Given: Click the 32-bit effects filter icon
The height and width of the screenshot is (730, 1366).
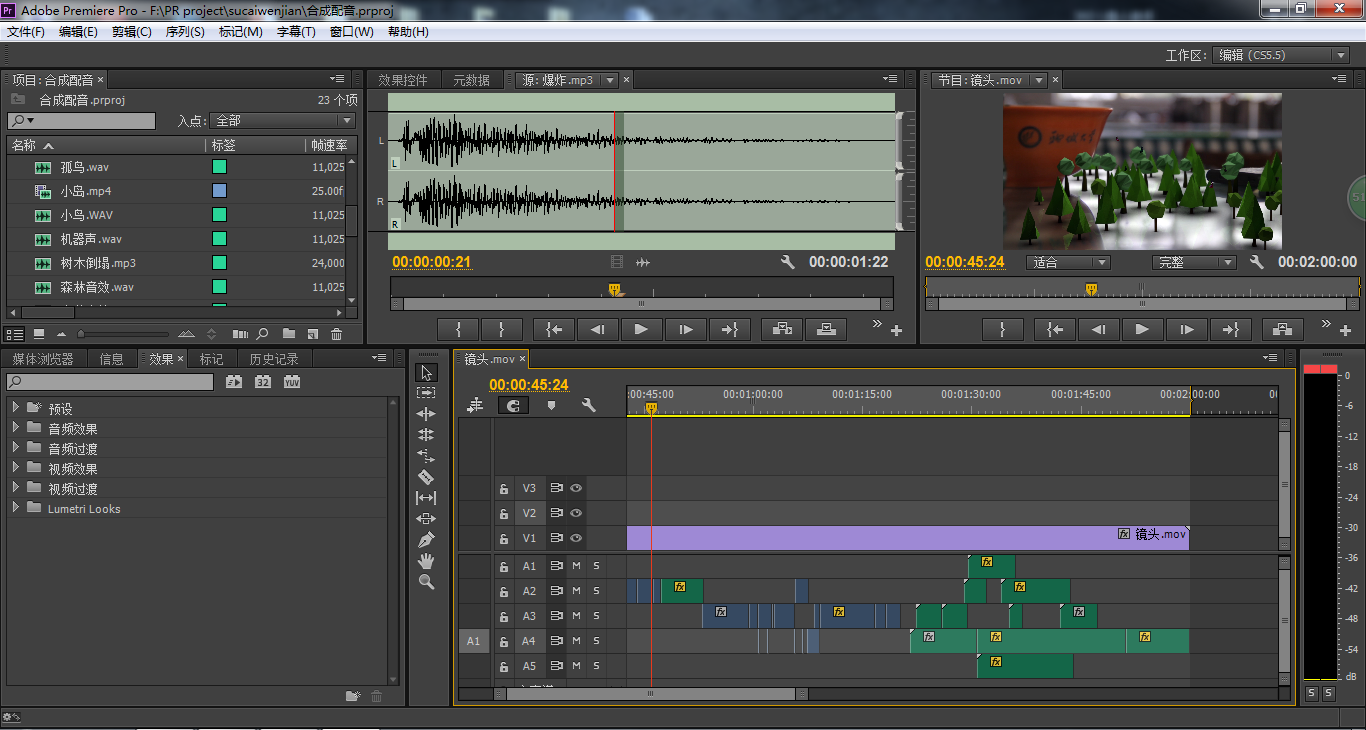Looking at the screenshot, I should coord(263,382).
